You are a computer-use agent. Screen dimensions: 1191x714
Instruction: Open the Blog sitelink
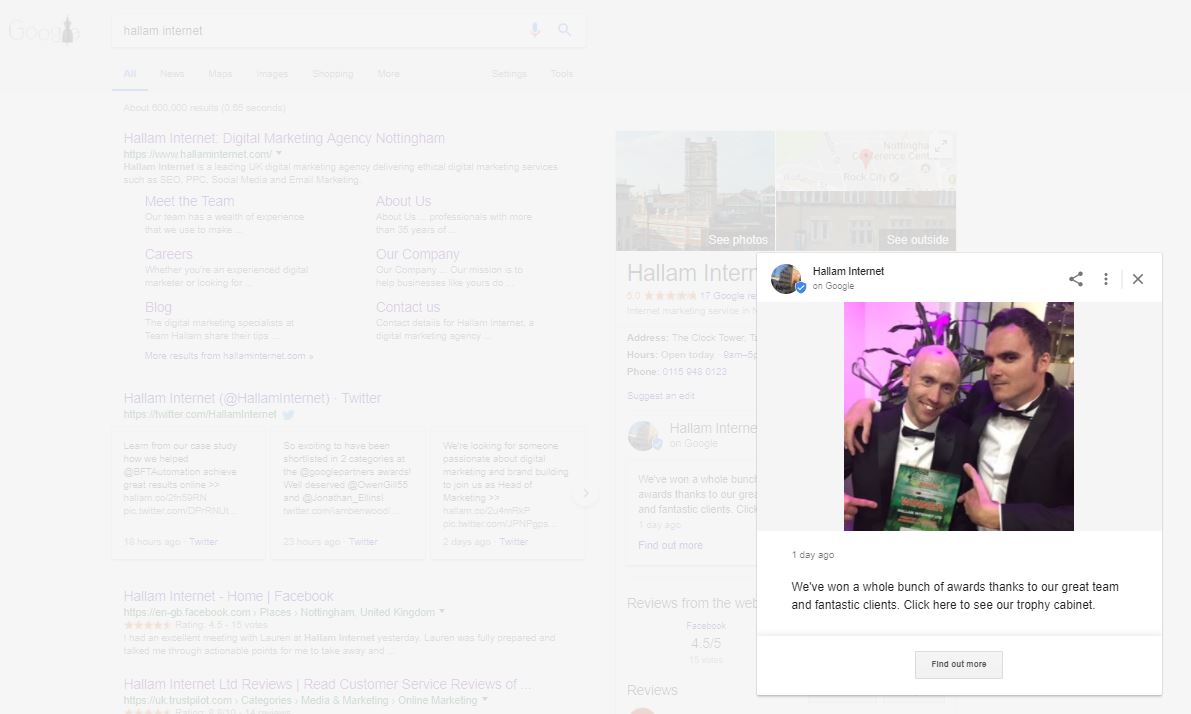158,308
